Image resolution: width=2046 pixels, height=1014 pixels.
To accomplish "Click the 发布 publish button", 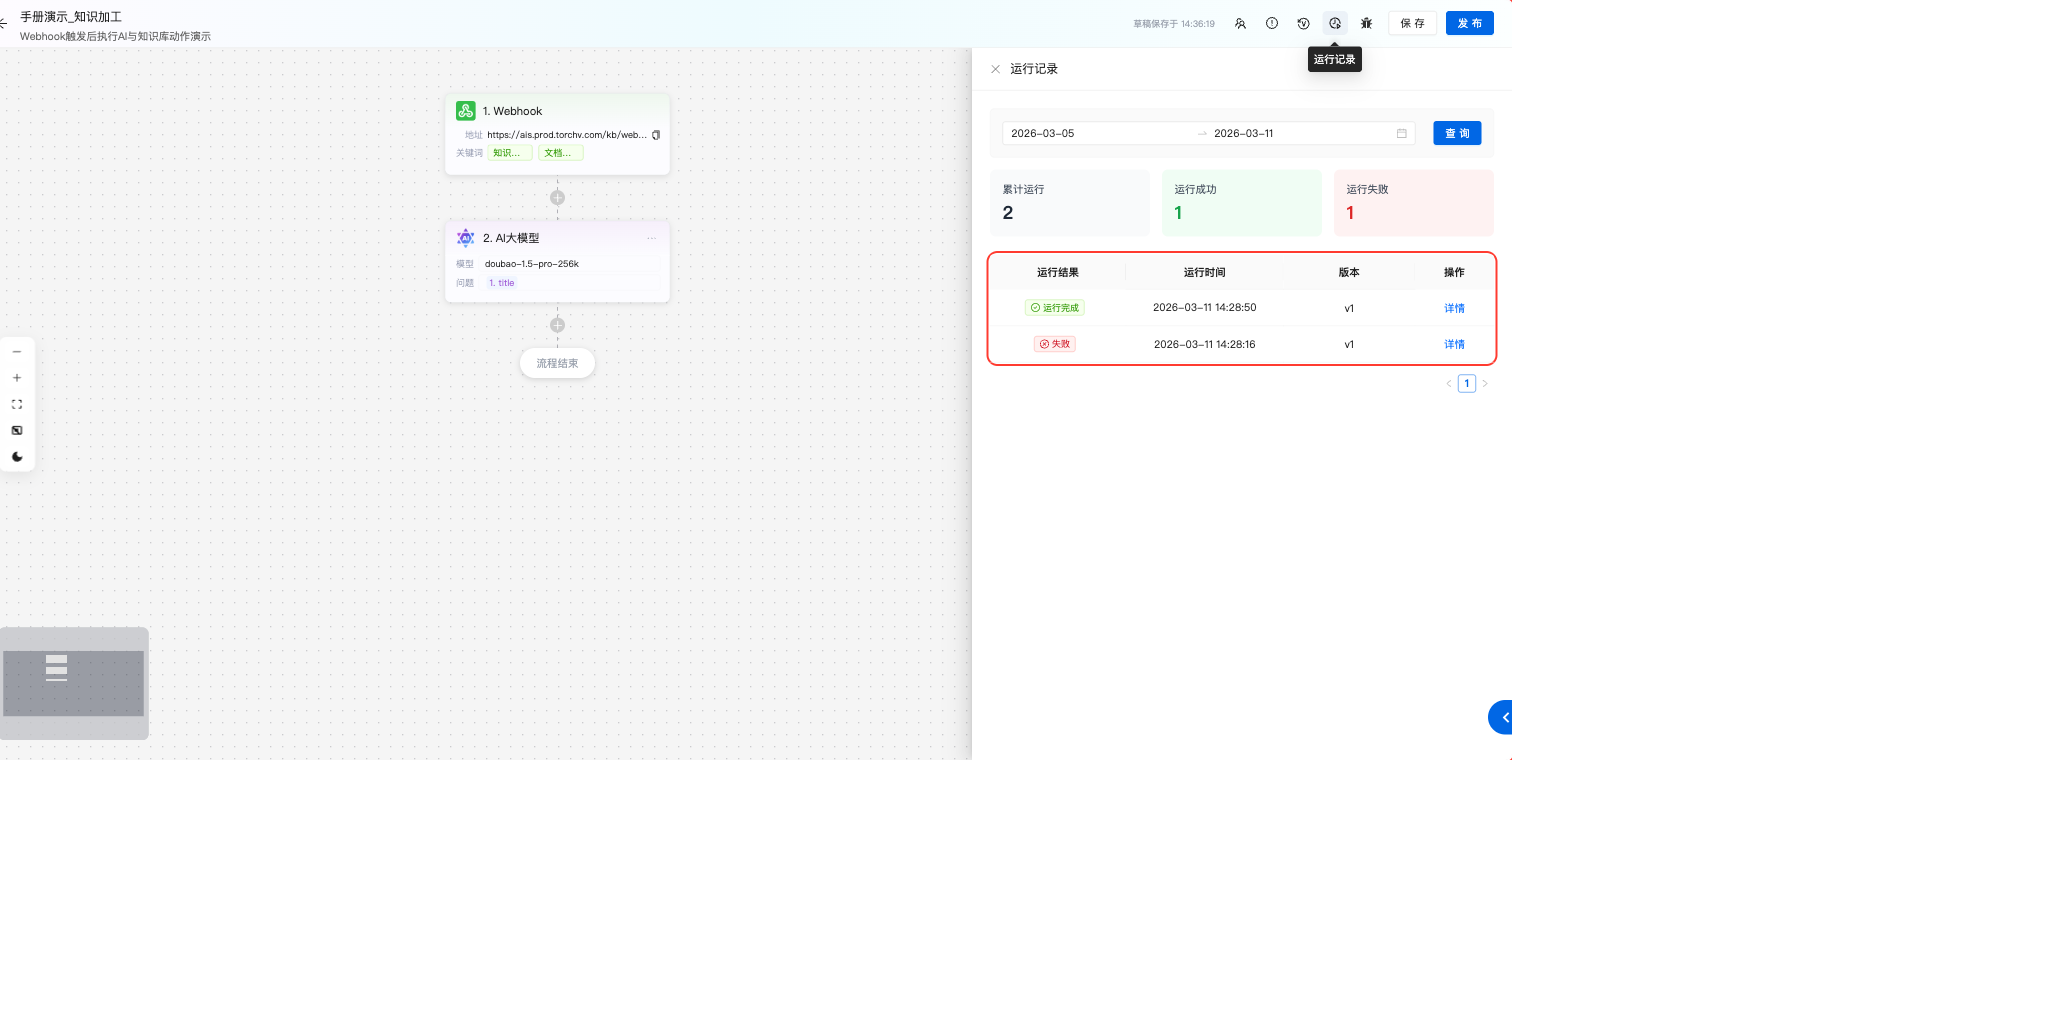I will pyautogui.click(x=1469, y=23).
